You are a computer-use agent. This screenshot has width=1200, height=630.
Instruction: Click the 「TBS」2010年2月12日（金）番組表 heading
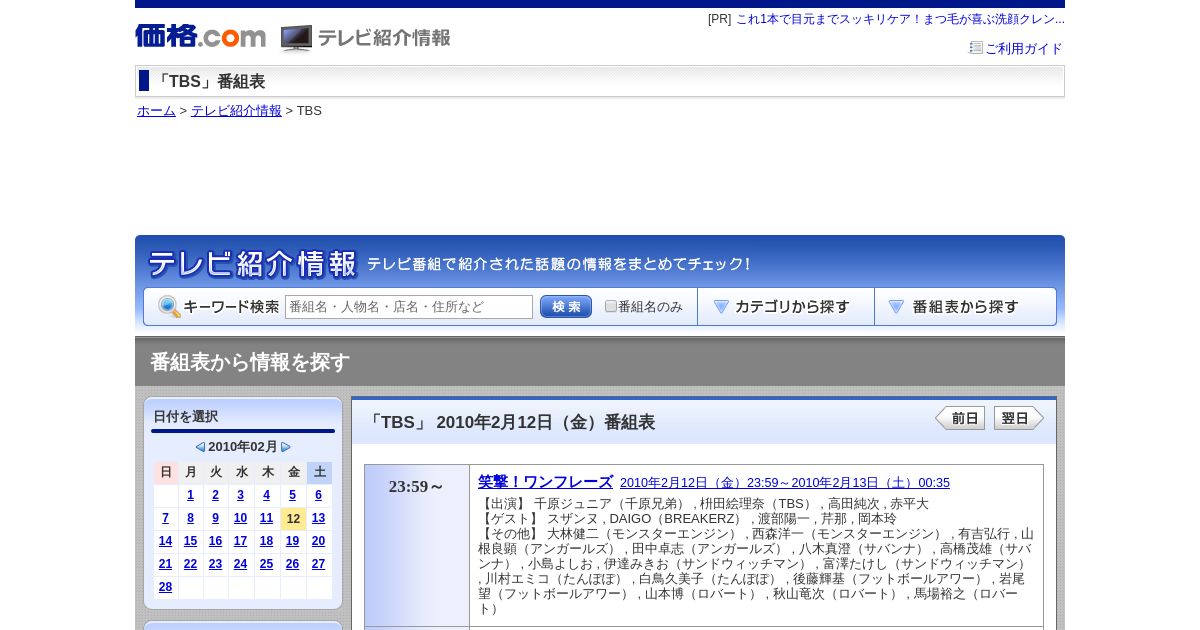pos(510,422)
